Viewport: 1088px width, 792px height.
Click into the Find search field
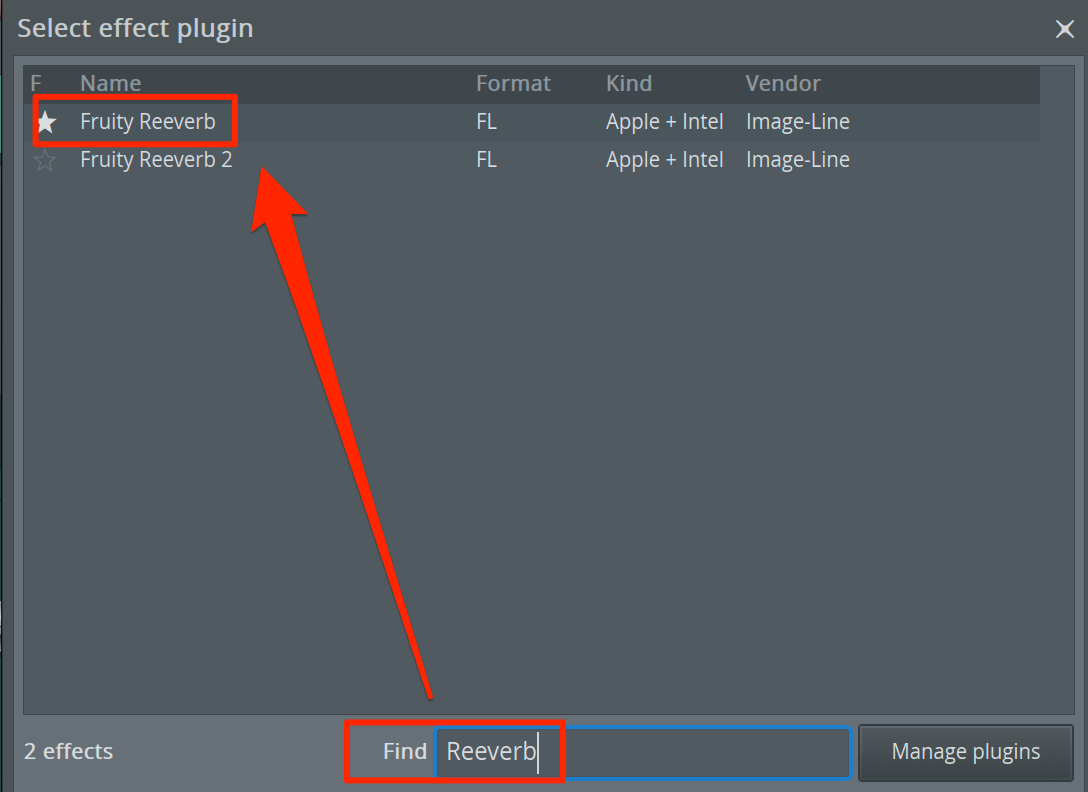[x=643, y=752]
